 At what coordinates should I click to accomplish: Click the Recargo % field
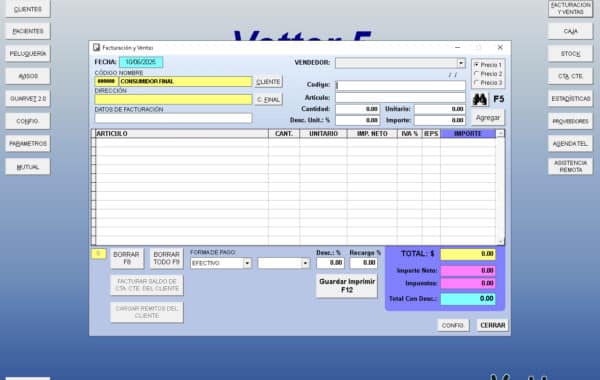pyautogui.click(x=364, y=263)
